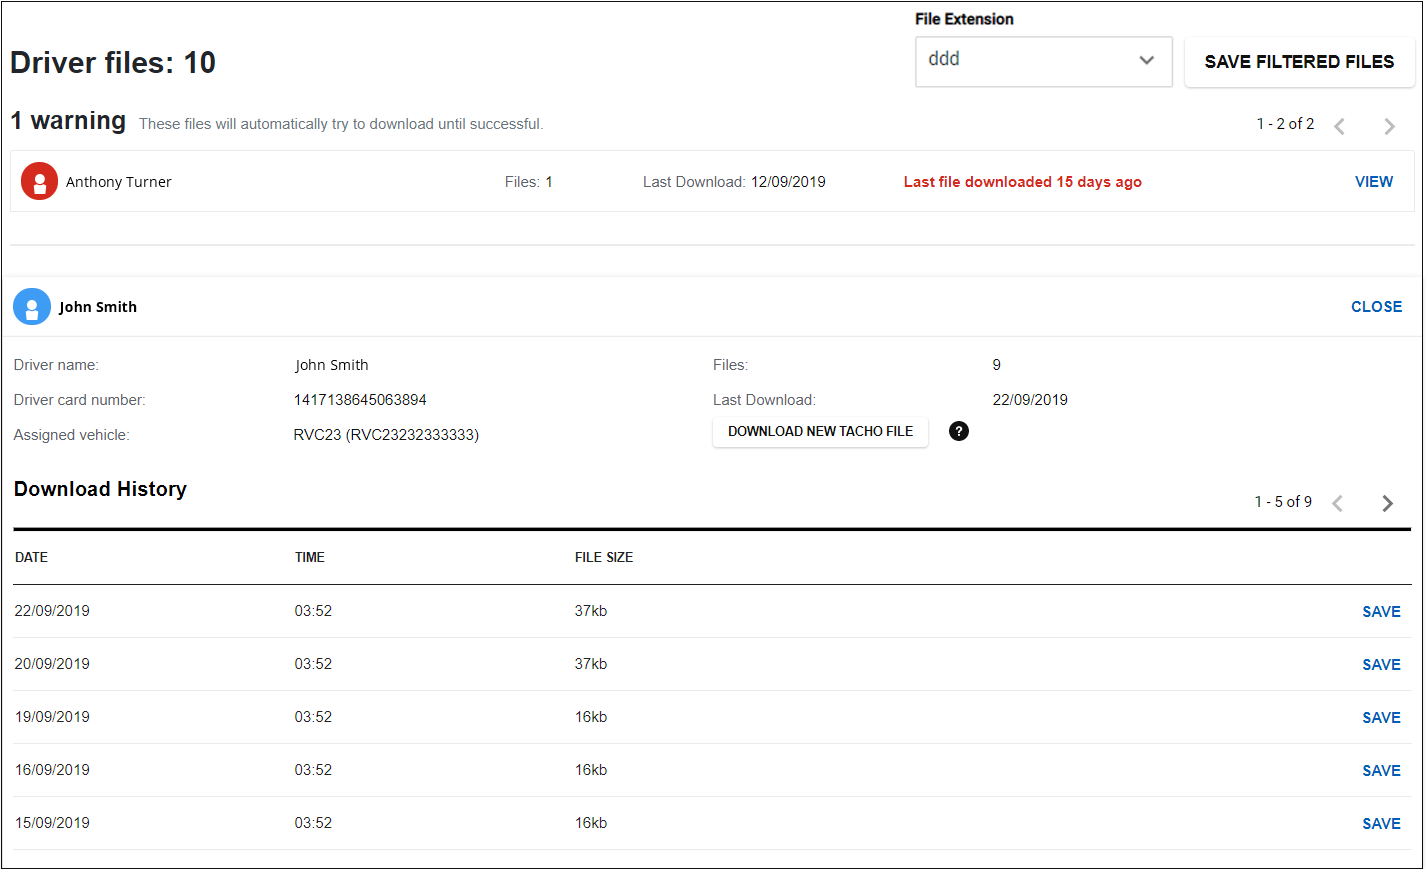This screenshot has height=869, width=1426.
Task: Save the 16/09/2019 download entry
Action: 1381,770
